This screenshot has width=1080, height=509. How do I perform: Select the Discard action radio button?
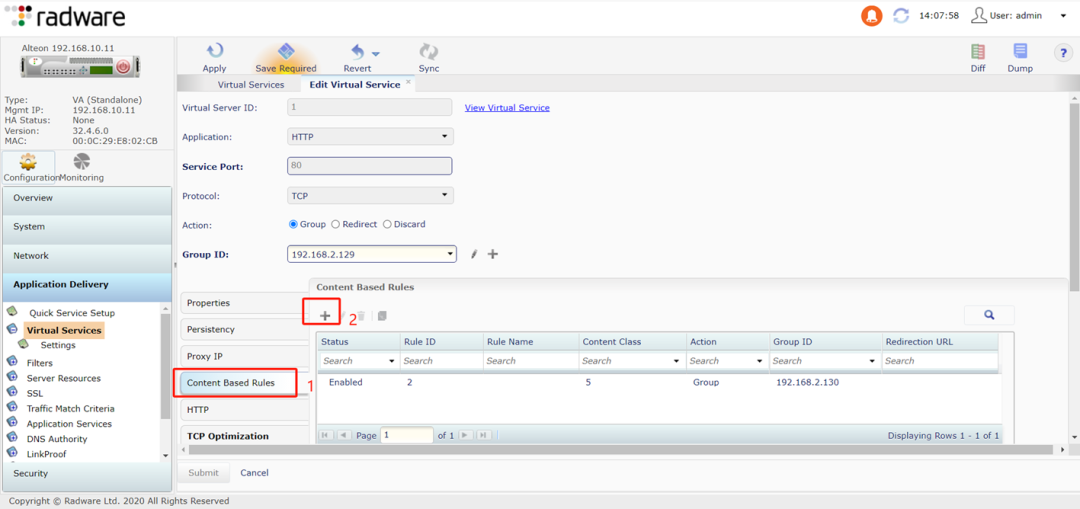(387, 225)
